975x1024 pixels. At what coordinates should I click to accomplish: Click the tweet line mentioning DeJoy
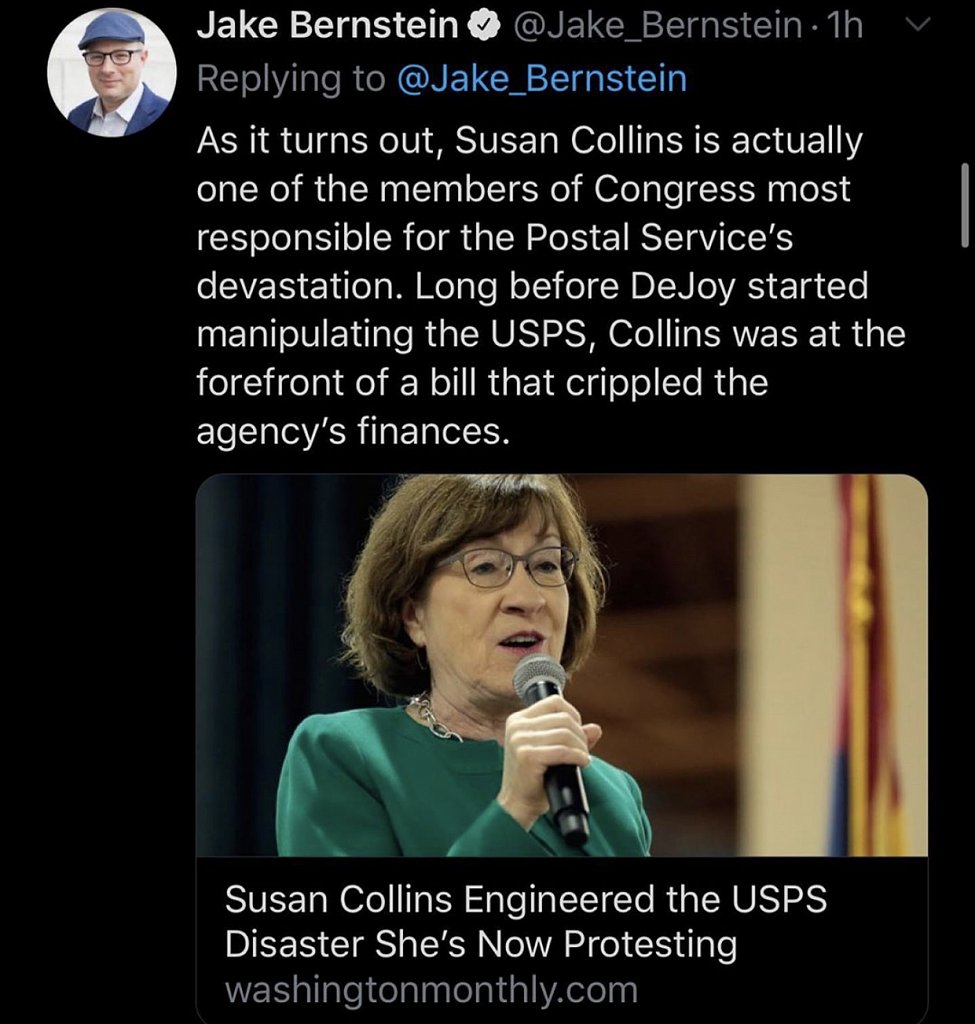532,286
